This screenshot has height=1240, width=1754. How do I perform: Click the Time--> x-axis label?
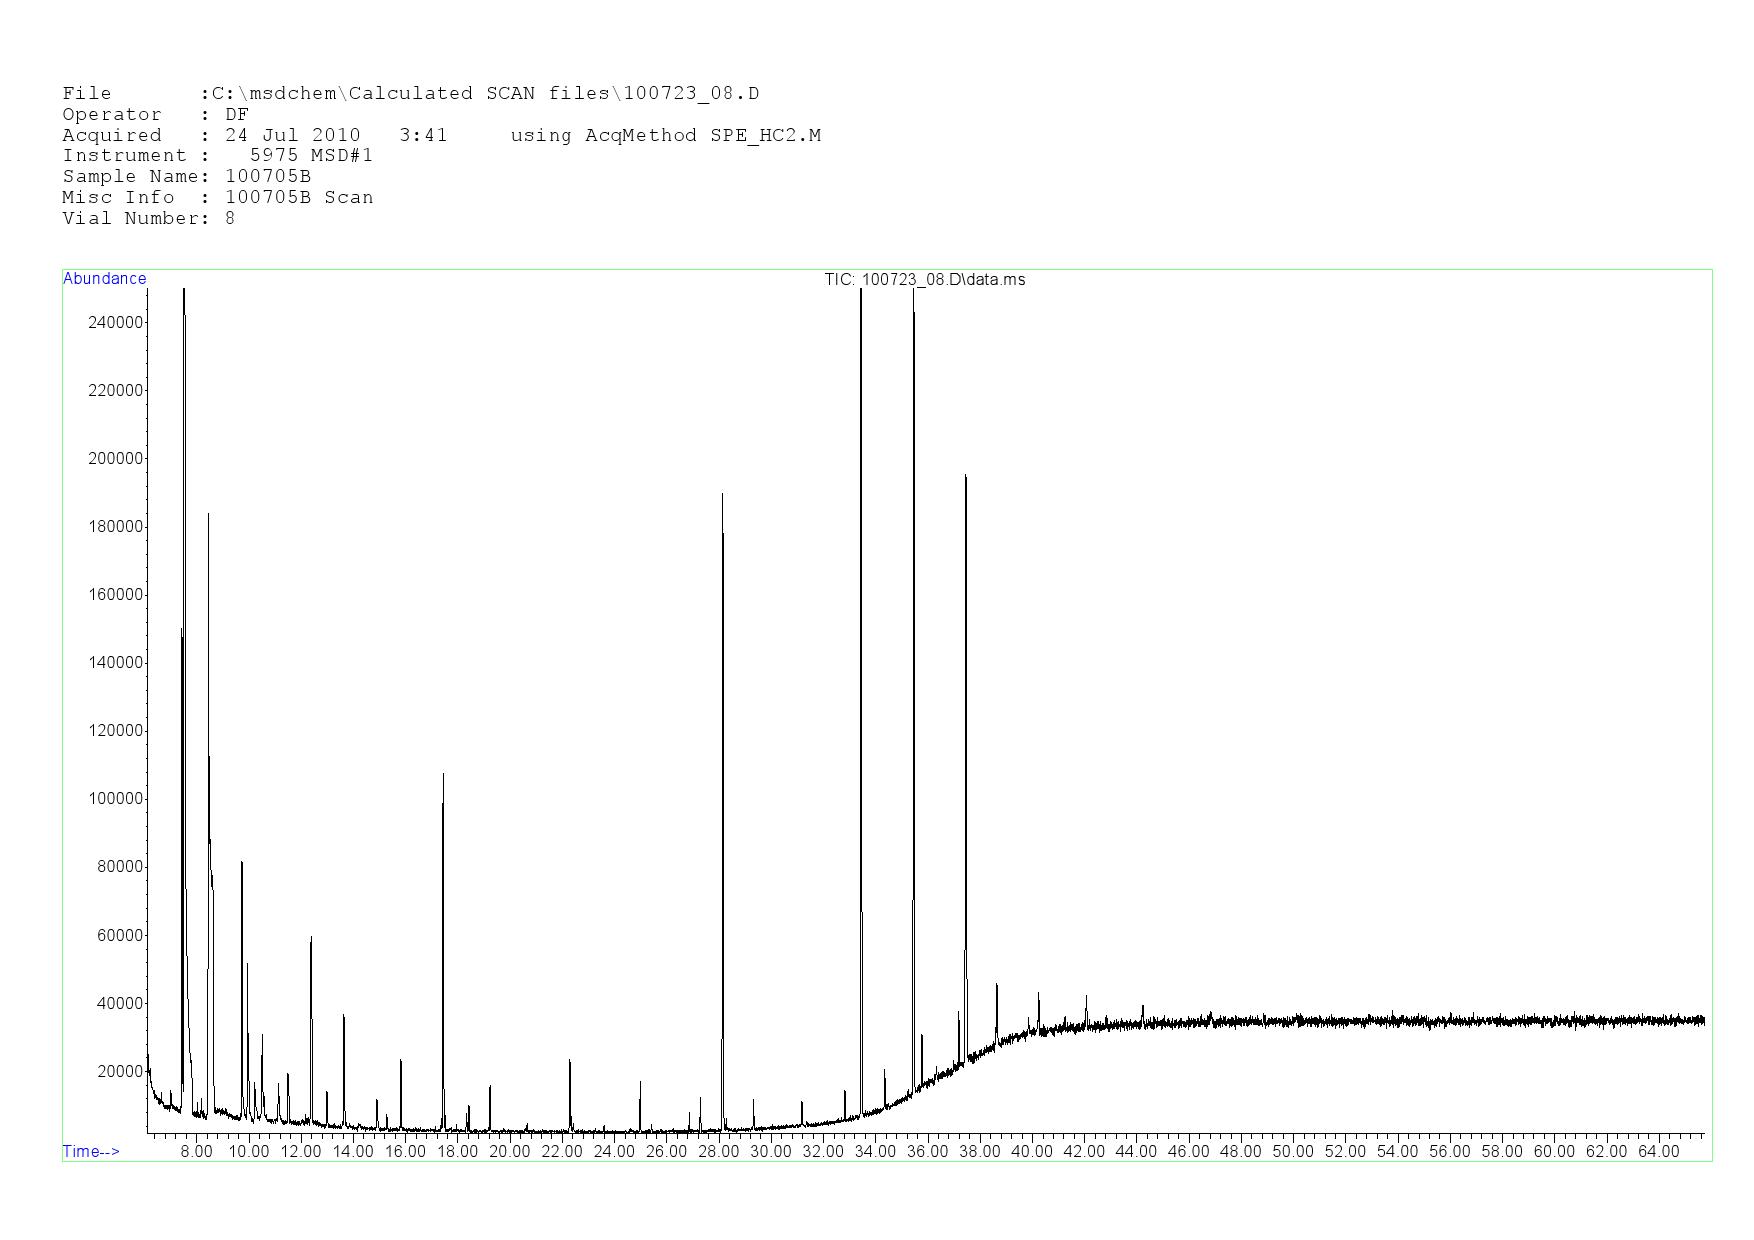point(91,1151)
